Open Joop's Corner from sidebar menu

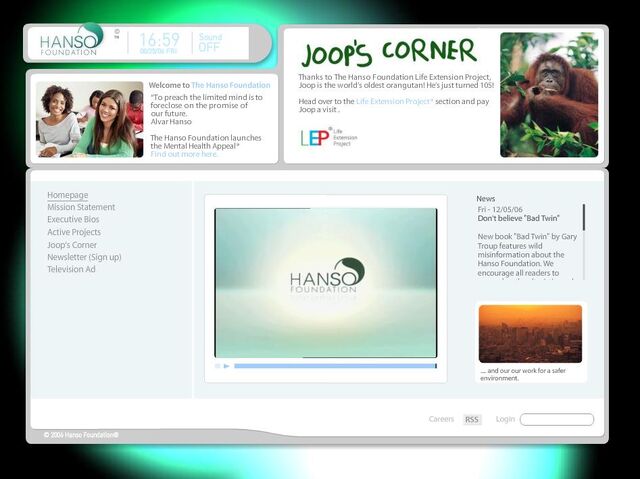72,245
